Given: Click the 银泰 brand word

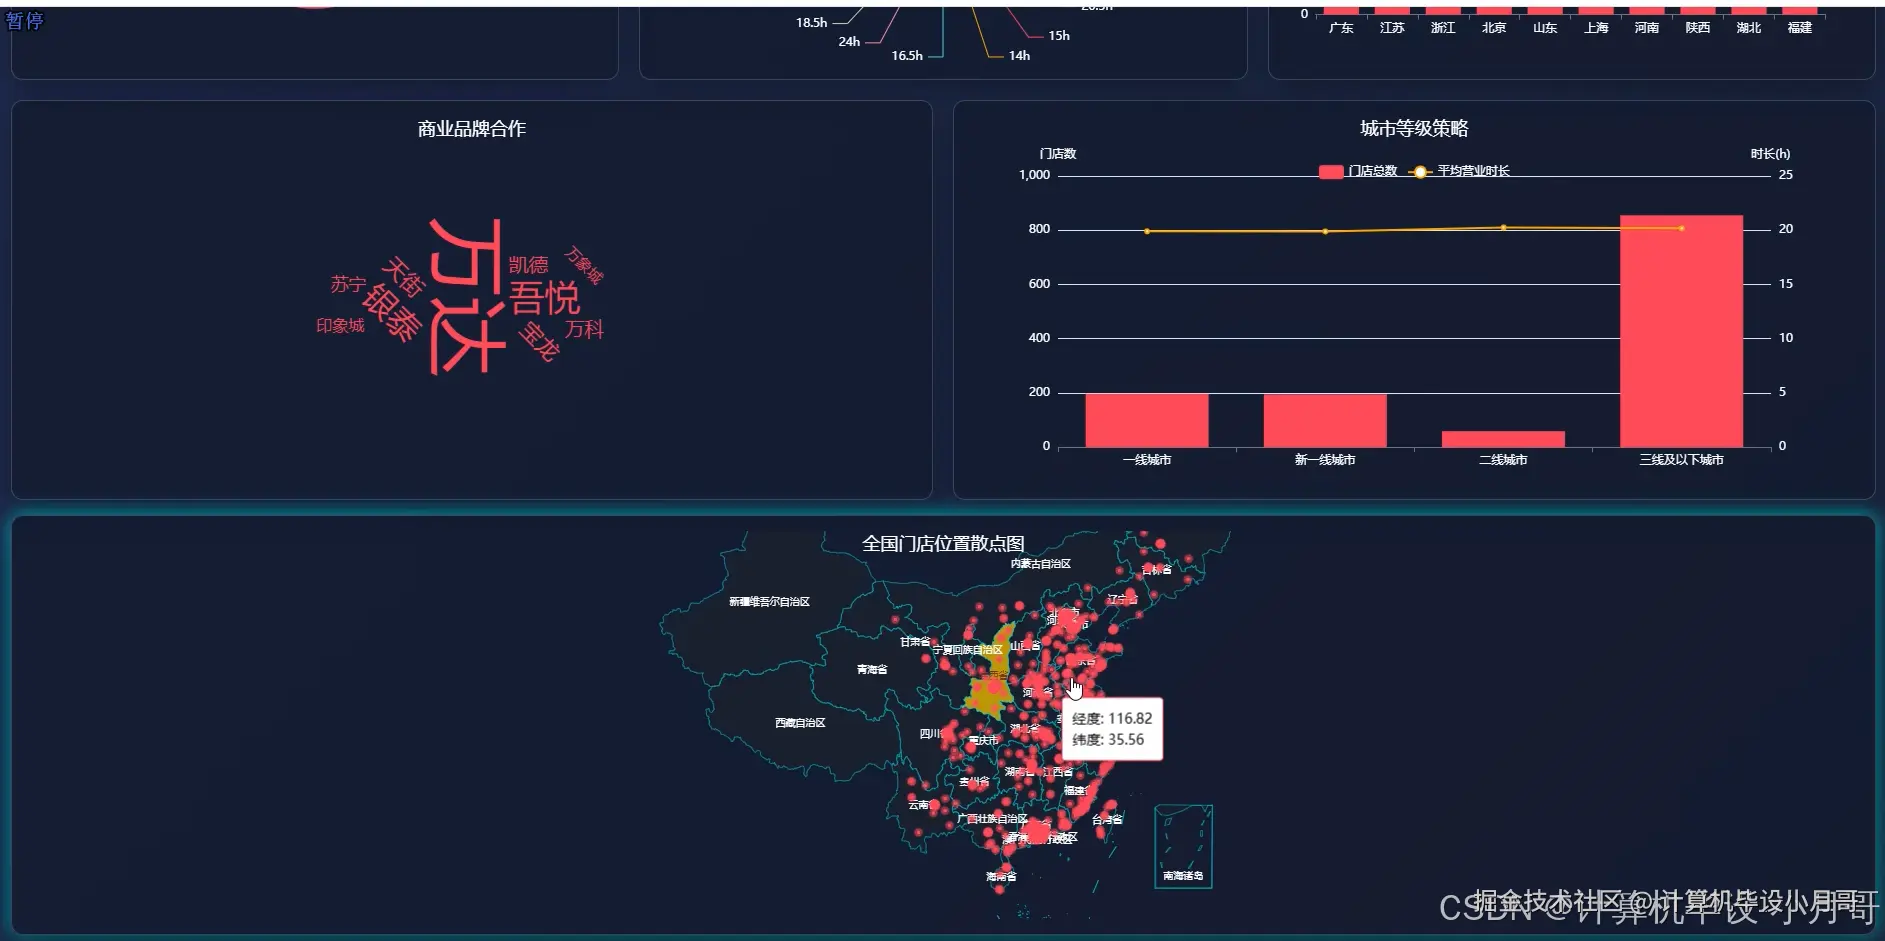Looking at the screenshot, I should (x=392, y=312).
